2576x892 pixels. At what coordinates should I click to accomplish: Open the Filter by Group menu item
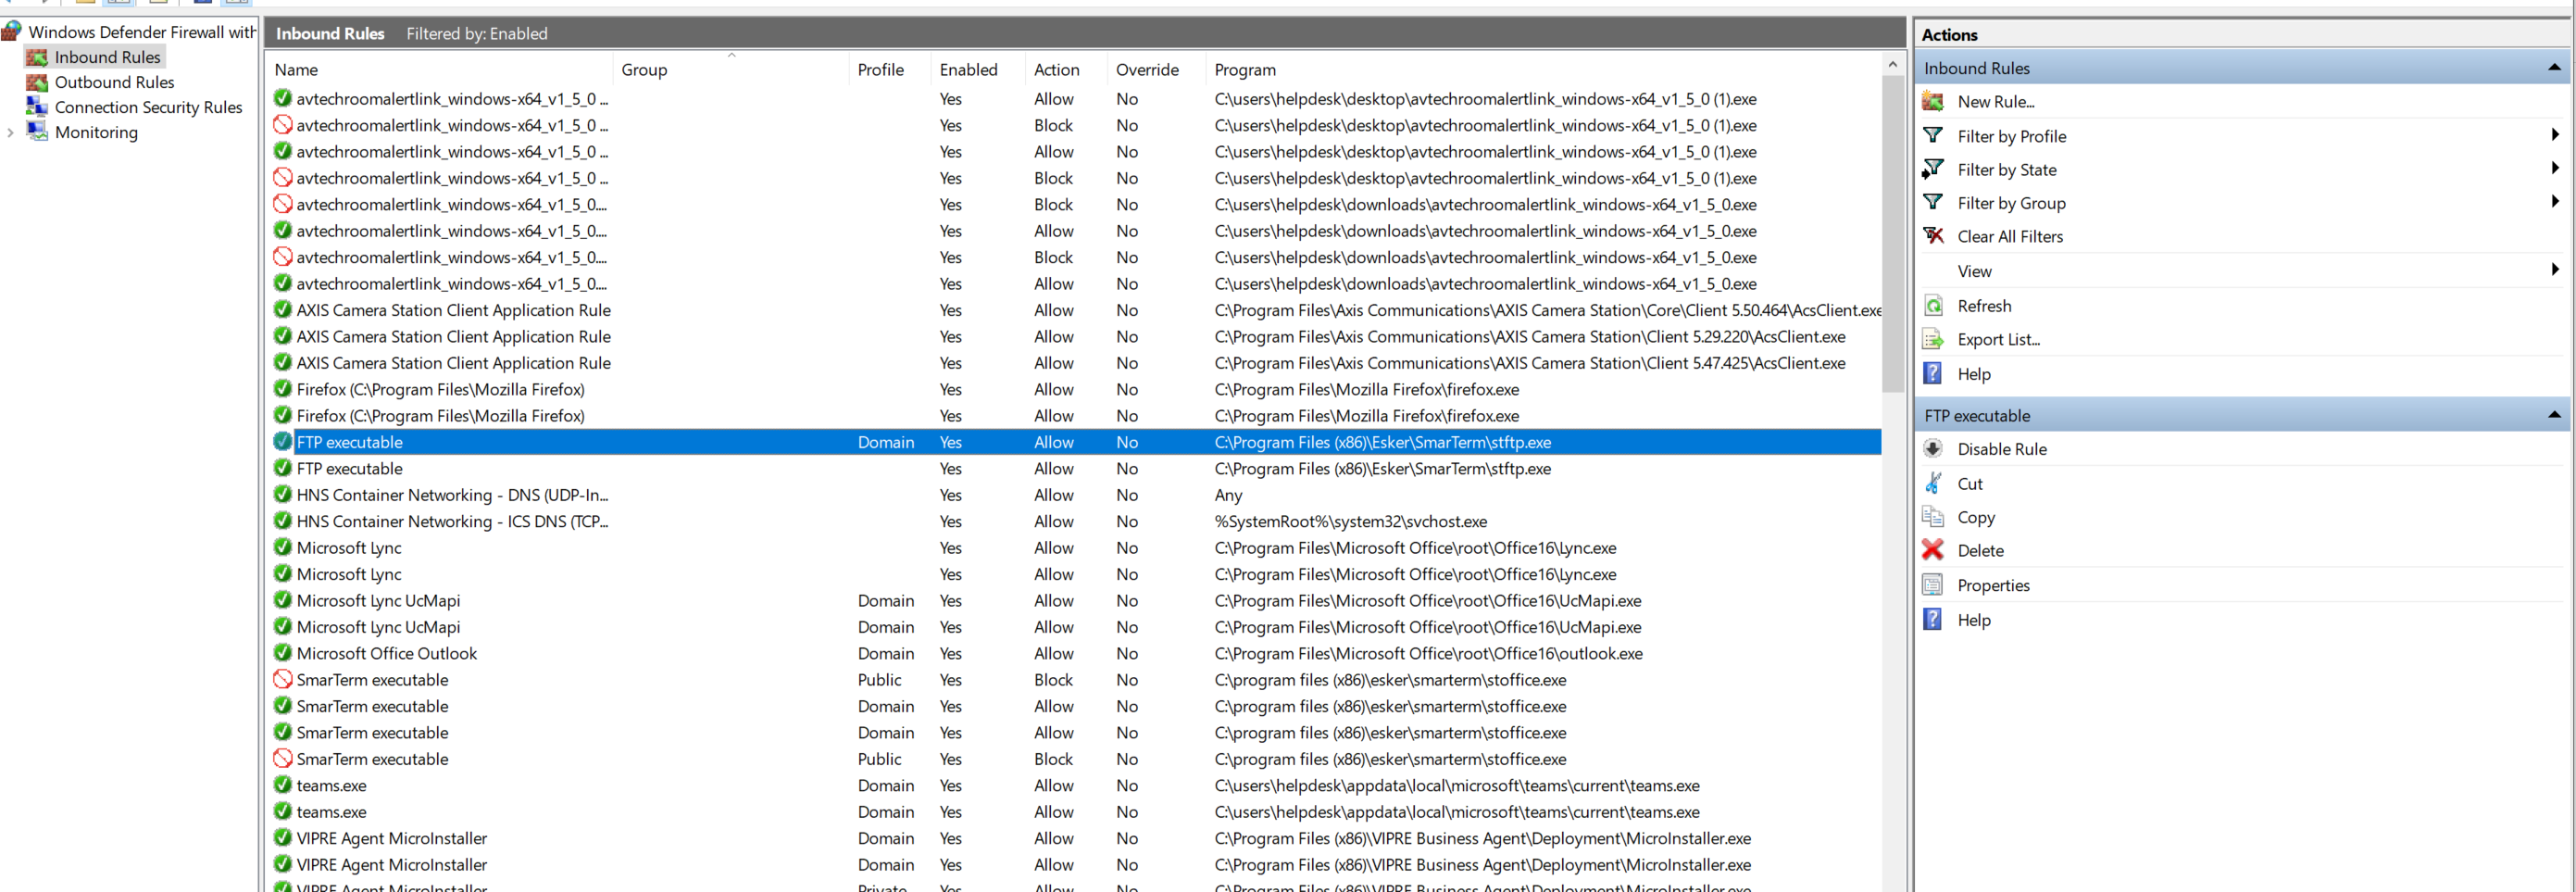click(x=2011, y=203)
